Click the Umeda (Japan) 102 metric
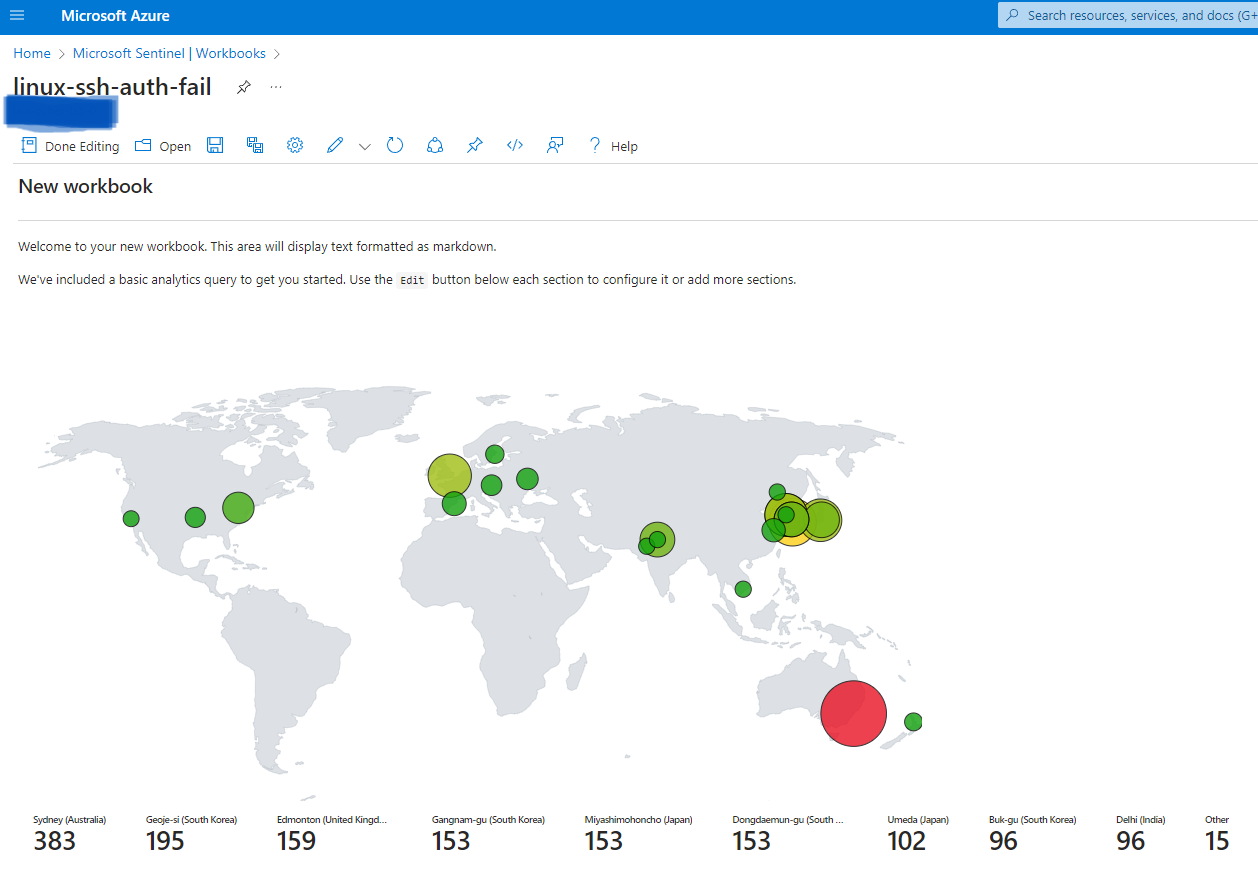The width and height of the screenshot is (1258, 869). [x=918, y=833]
